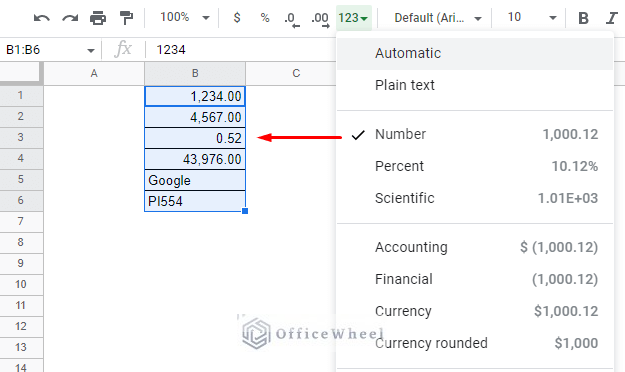Click the Print icon
Viewport: 625px width, 372px height.
[98, 18]
